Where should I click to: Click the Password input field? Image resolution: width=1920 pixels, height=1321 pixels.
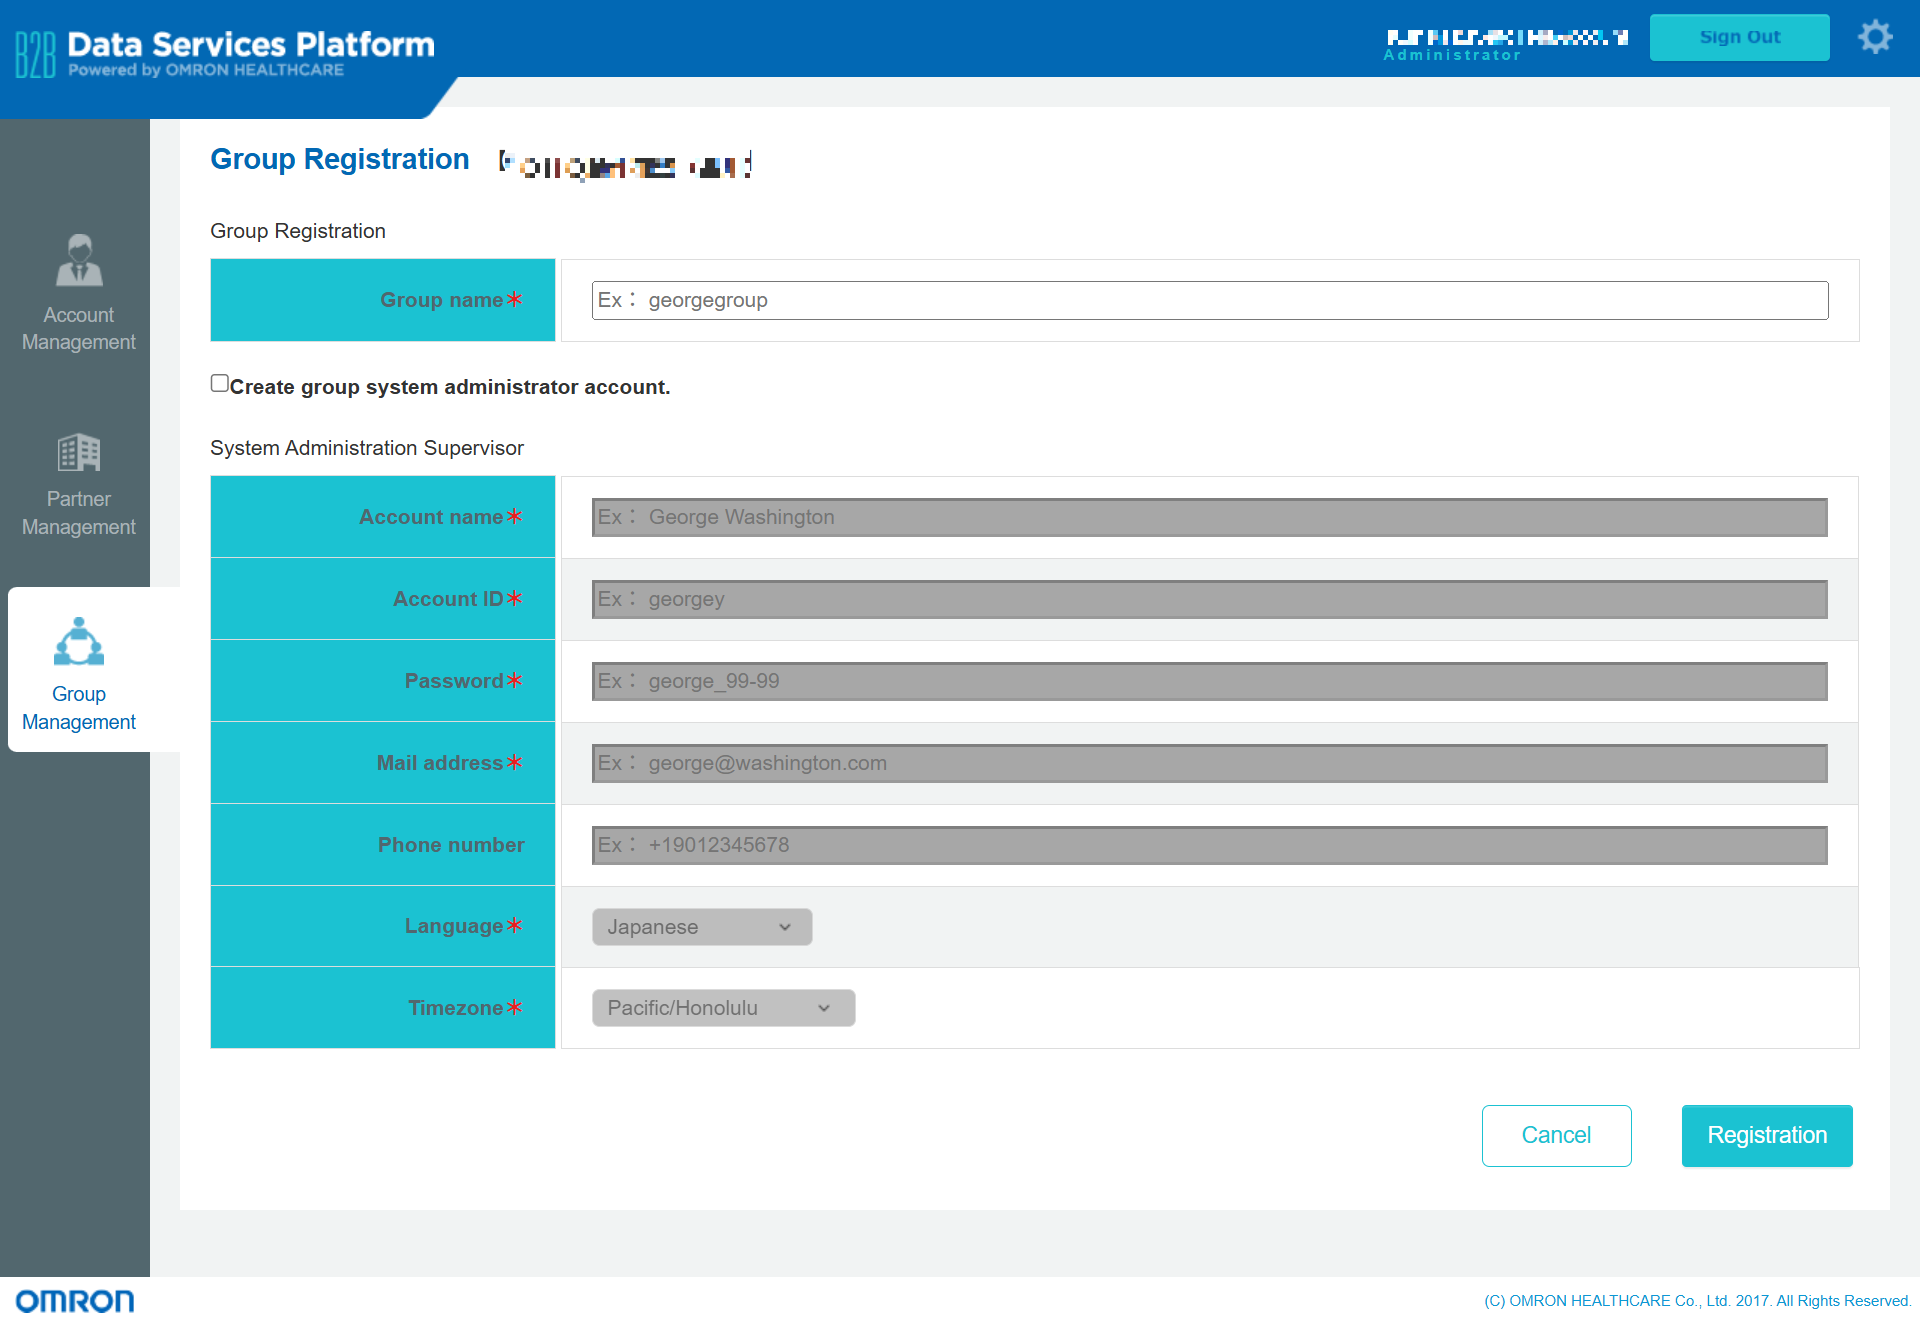tap(1209, 681)
